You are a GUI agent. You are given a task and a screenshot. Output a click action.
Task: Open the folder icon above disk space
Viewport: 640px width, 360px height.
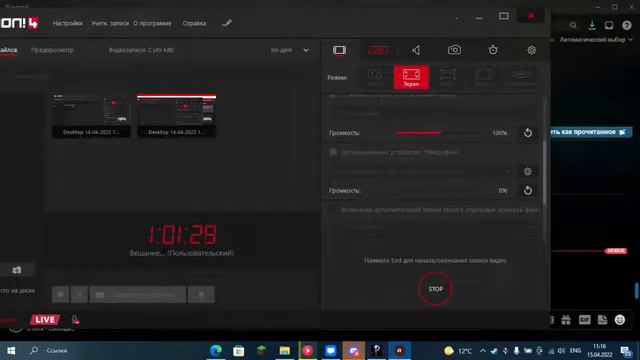(17, 270)
